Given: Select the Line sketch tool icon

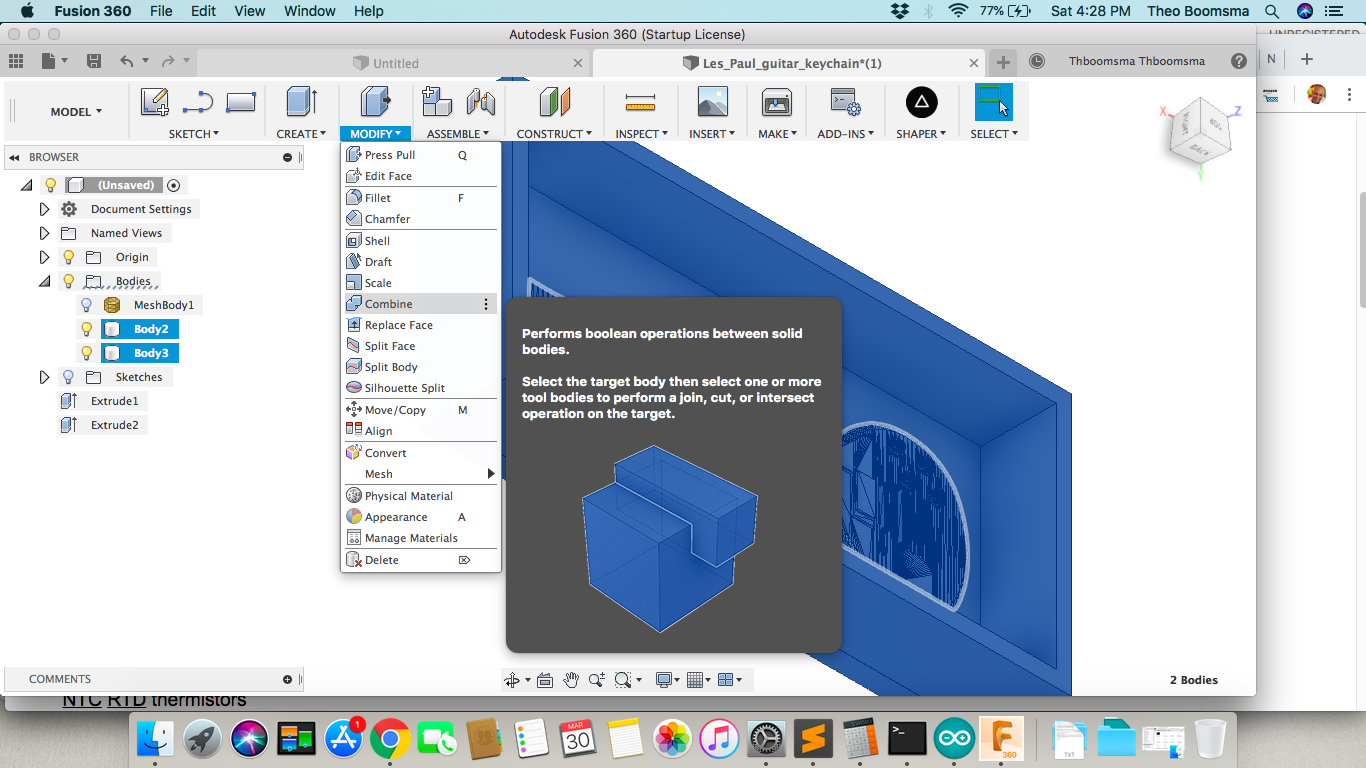Looking at the screenshot, I should (198, 101).
